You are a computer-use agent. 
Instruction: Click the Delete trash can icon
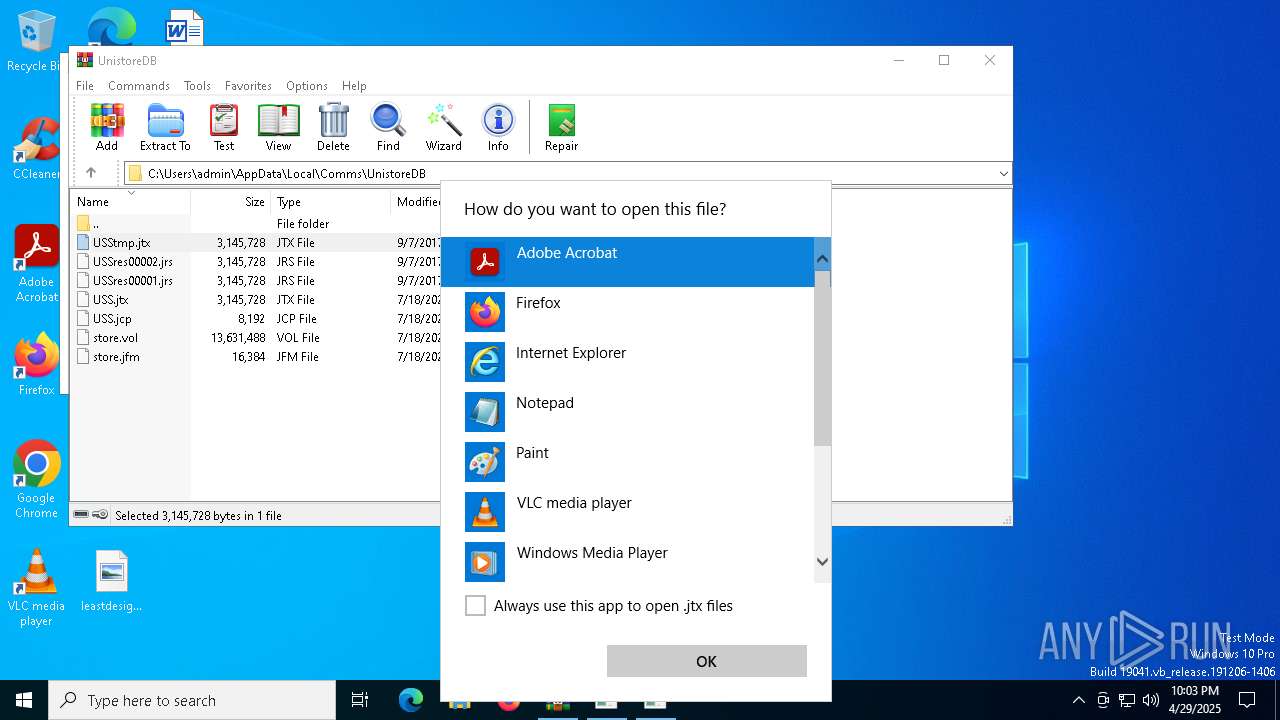click(x=333, y=127)
